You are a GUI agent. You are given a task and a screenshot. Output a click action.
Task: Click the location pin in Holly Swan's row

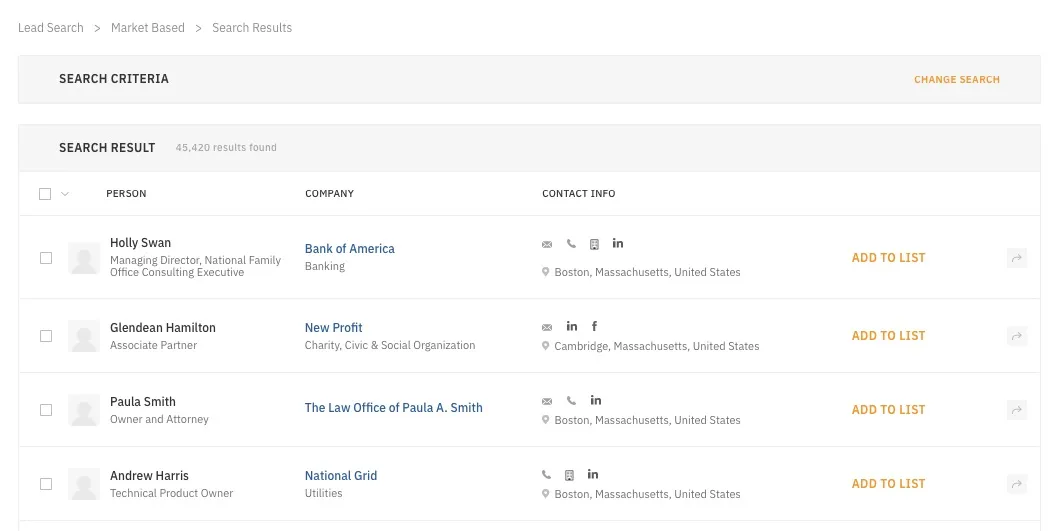[x=545, y=272]
